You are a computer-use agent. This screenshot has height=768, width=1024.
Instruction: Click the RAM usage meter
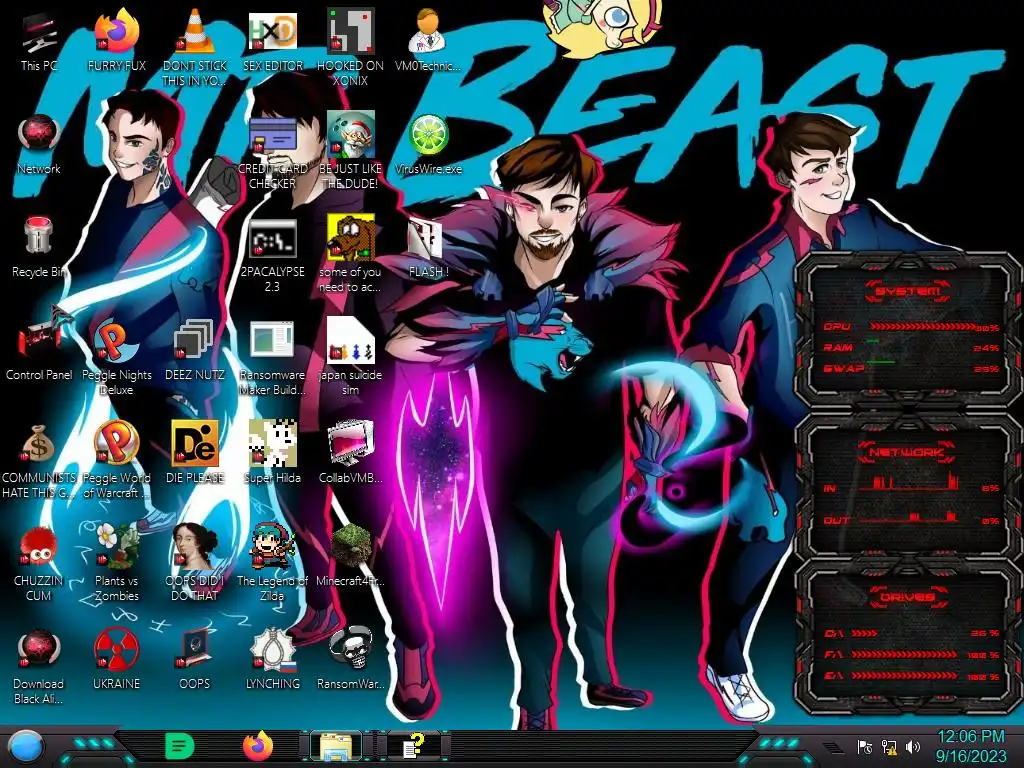911,347
